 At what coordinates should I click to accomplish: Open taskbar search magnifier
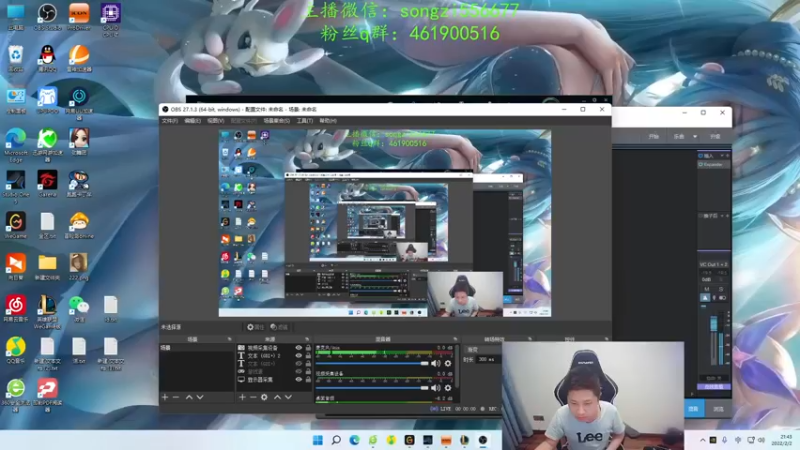pos(336,440)
